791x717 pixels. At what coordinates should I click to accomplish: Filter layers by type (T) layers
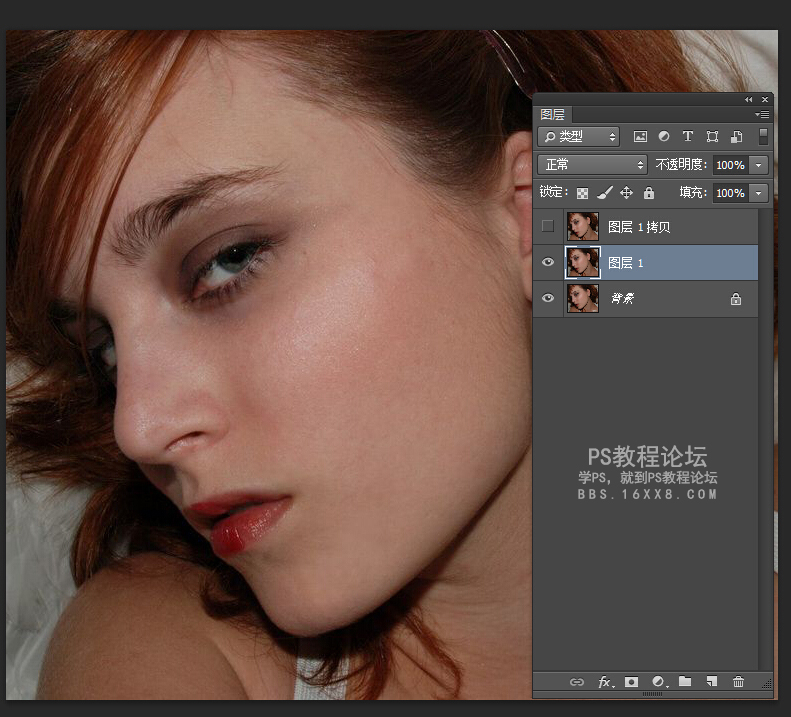tap(688, 137)
